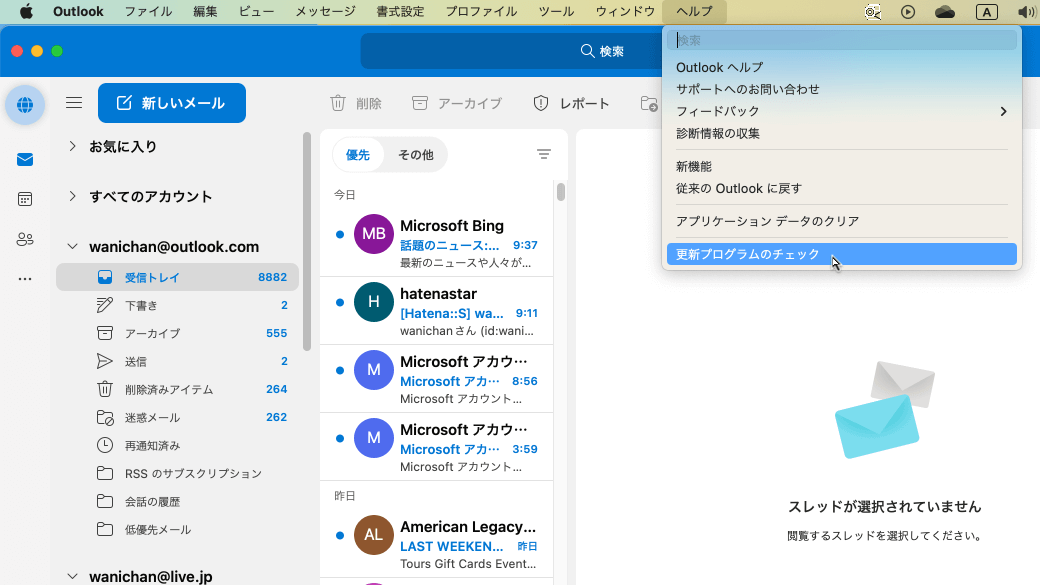
Task: Click the Archive box icon in toolbar
Action: [x=420, y=103]
